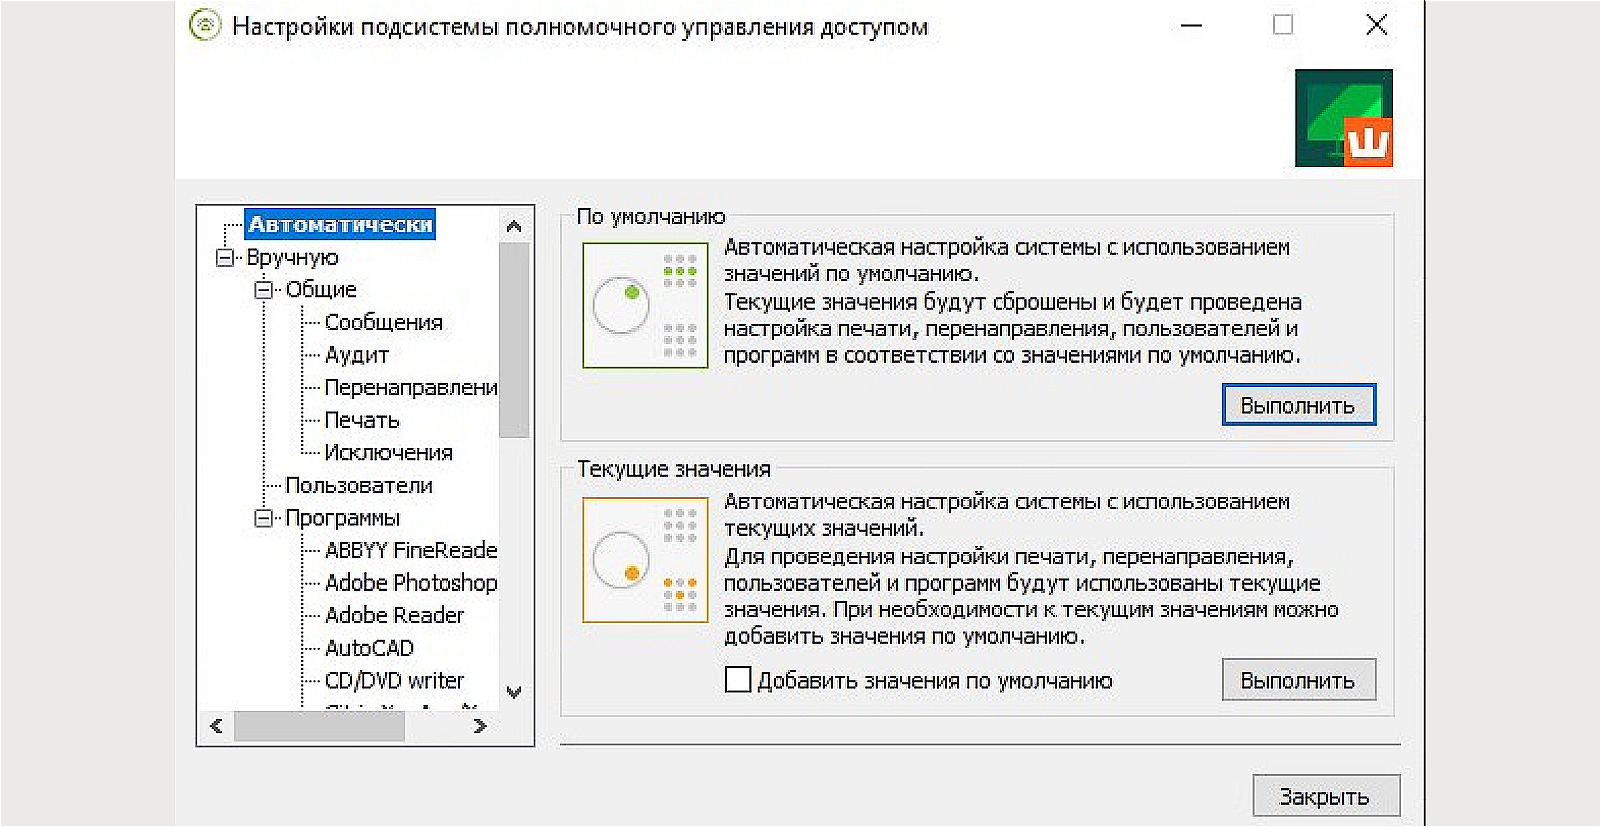Click the tree's vertical scrollbar thumb
This screenshot has height=827, width=1600.
click(x=514, y=340)
